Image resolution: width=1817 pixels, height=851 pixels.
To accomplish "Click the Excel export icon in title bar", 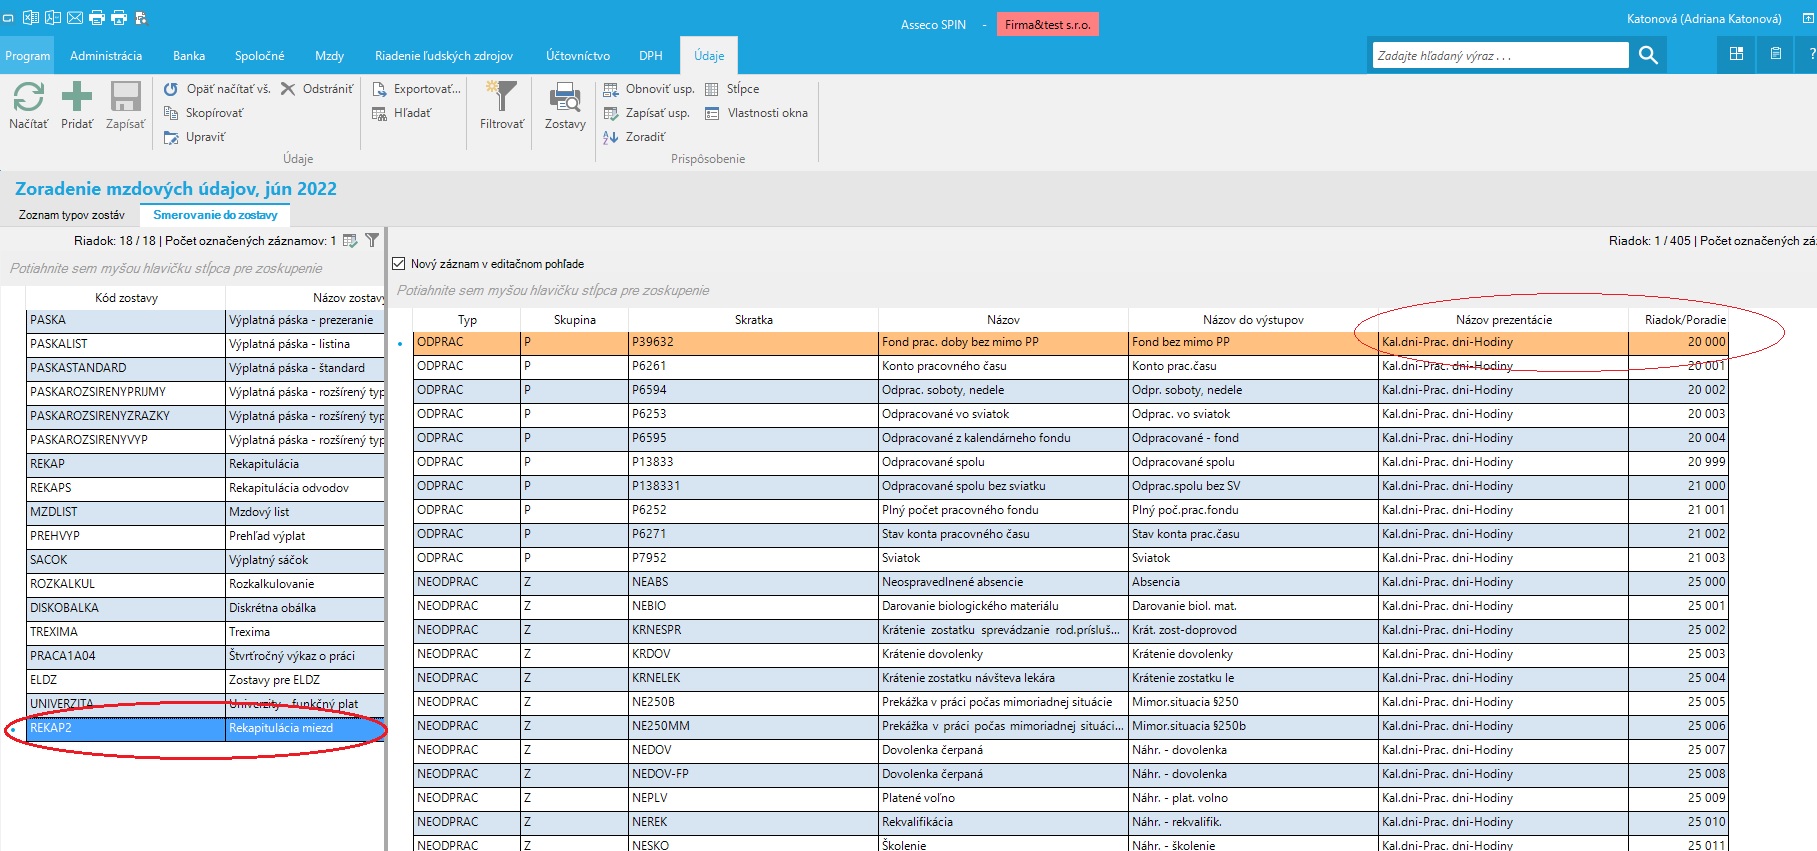I will pos(30,17).
